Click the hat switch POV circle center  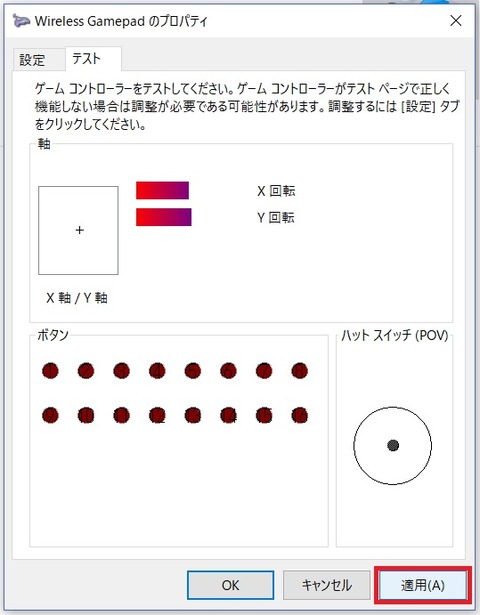point(393,445)
